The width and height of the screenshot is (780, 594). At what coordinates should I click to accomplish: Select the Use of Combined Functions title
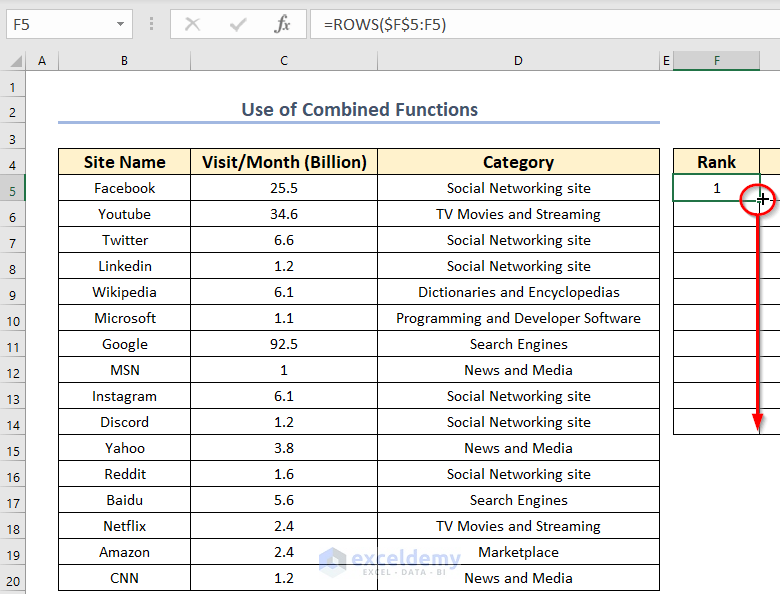[x=359, y=110]
